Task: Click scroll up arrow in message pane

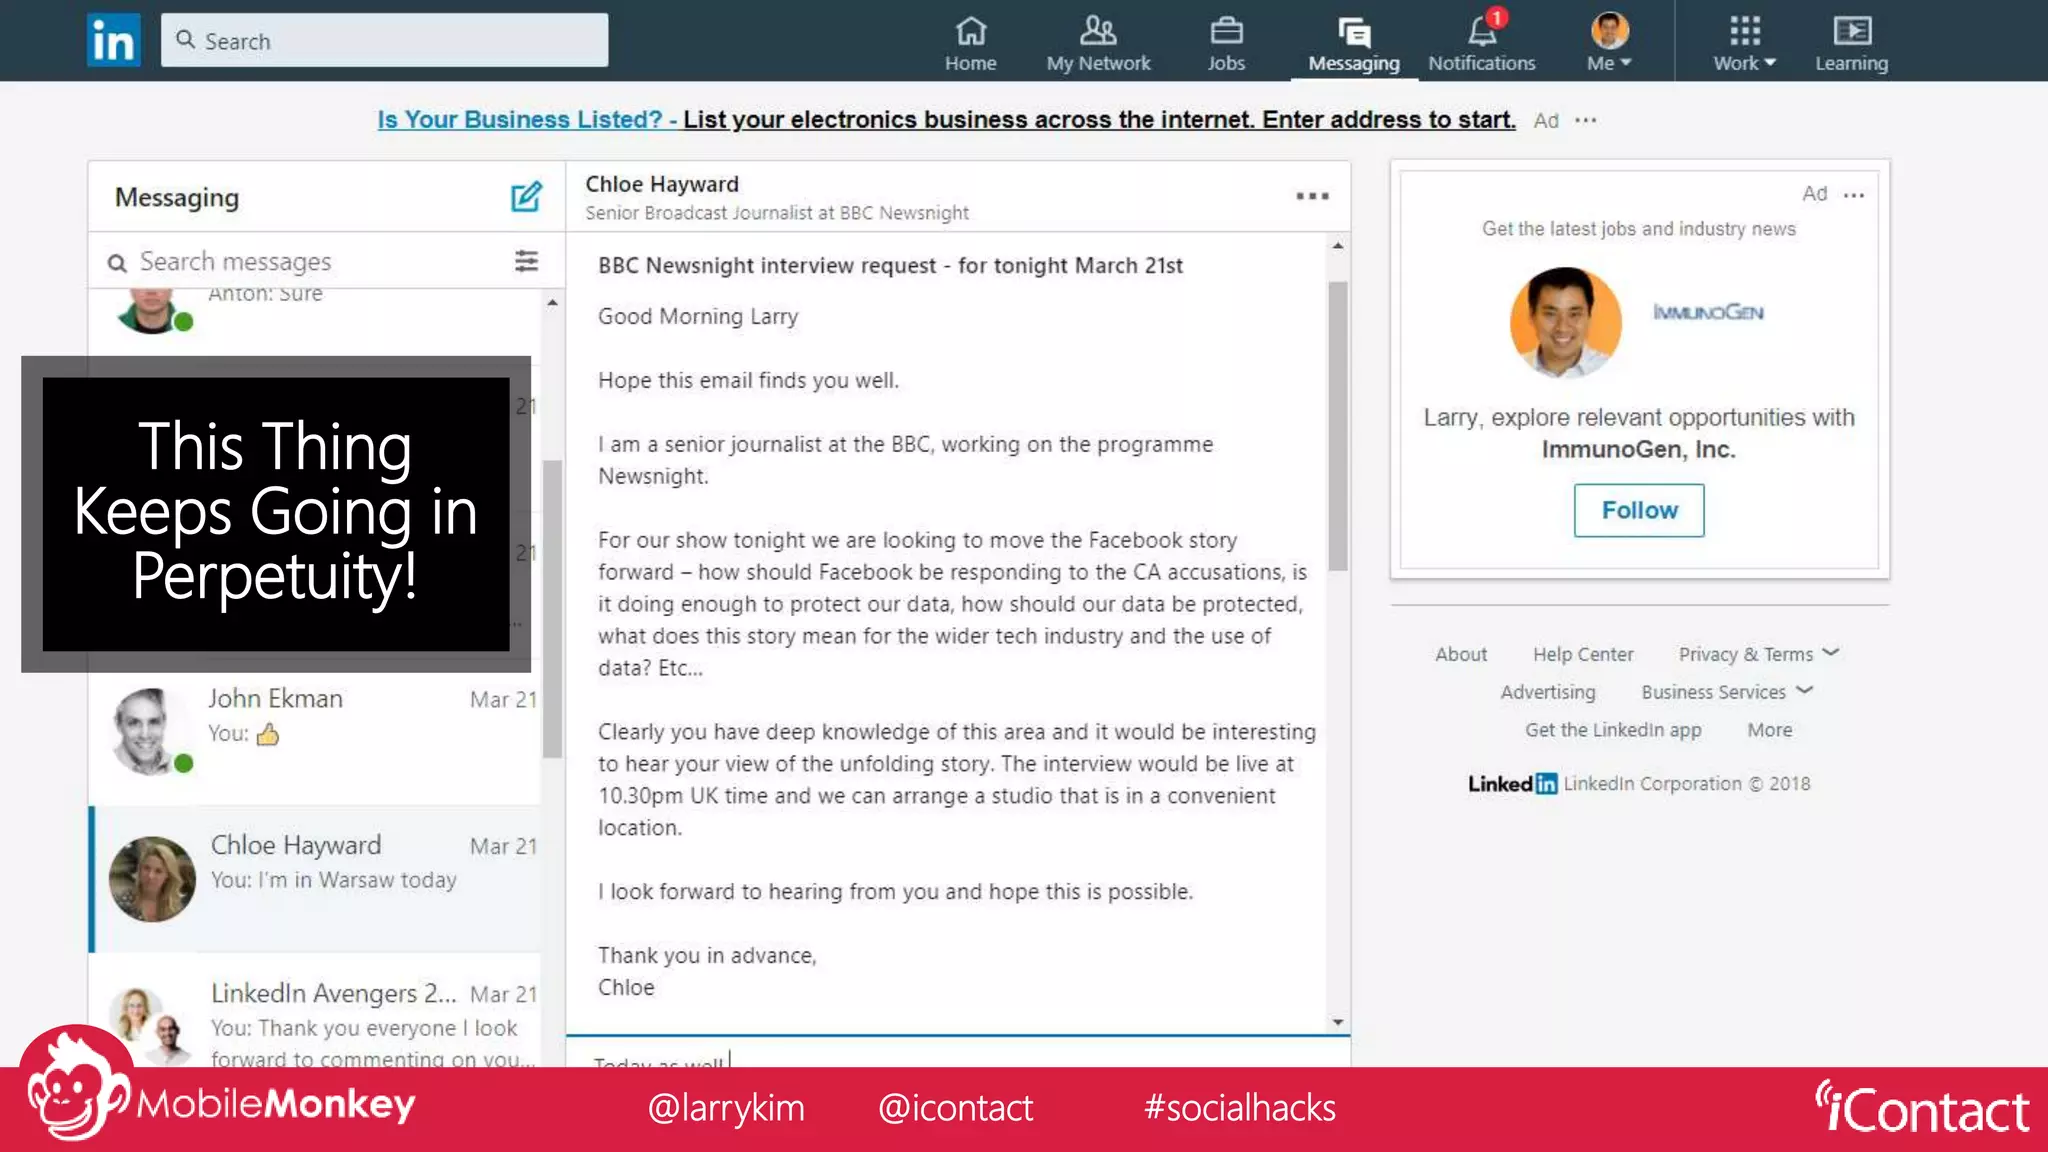Action: coord(1337,246)
